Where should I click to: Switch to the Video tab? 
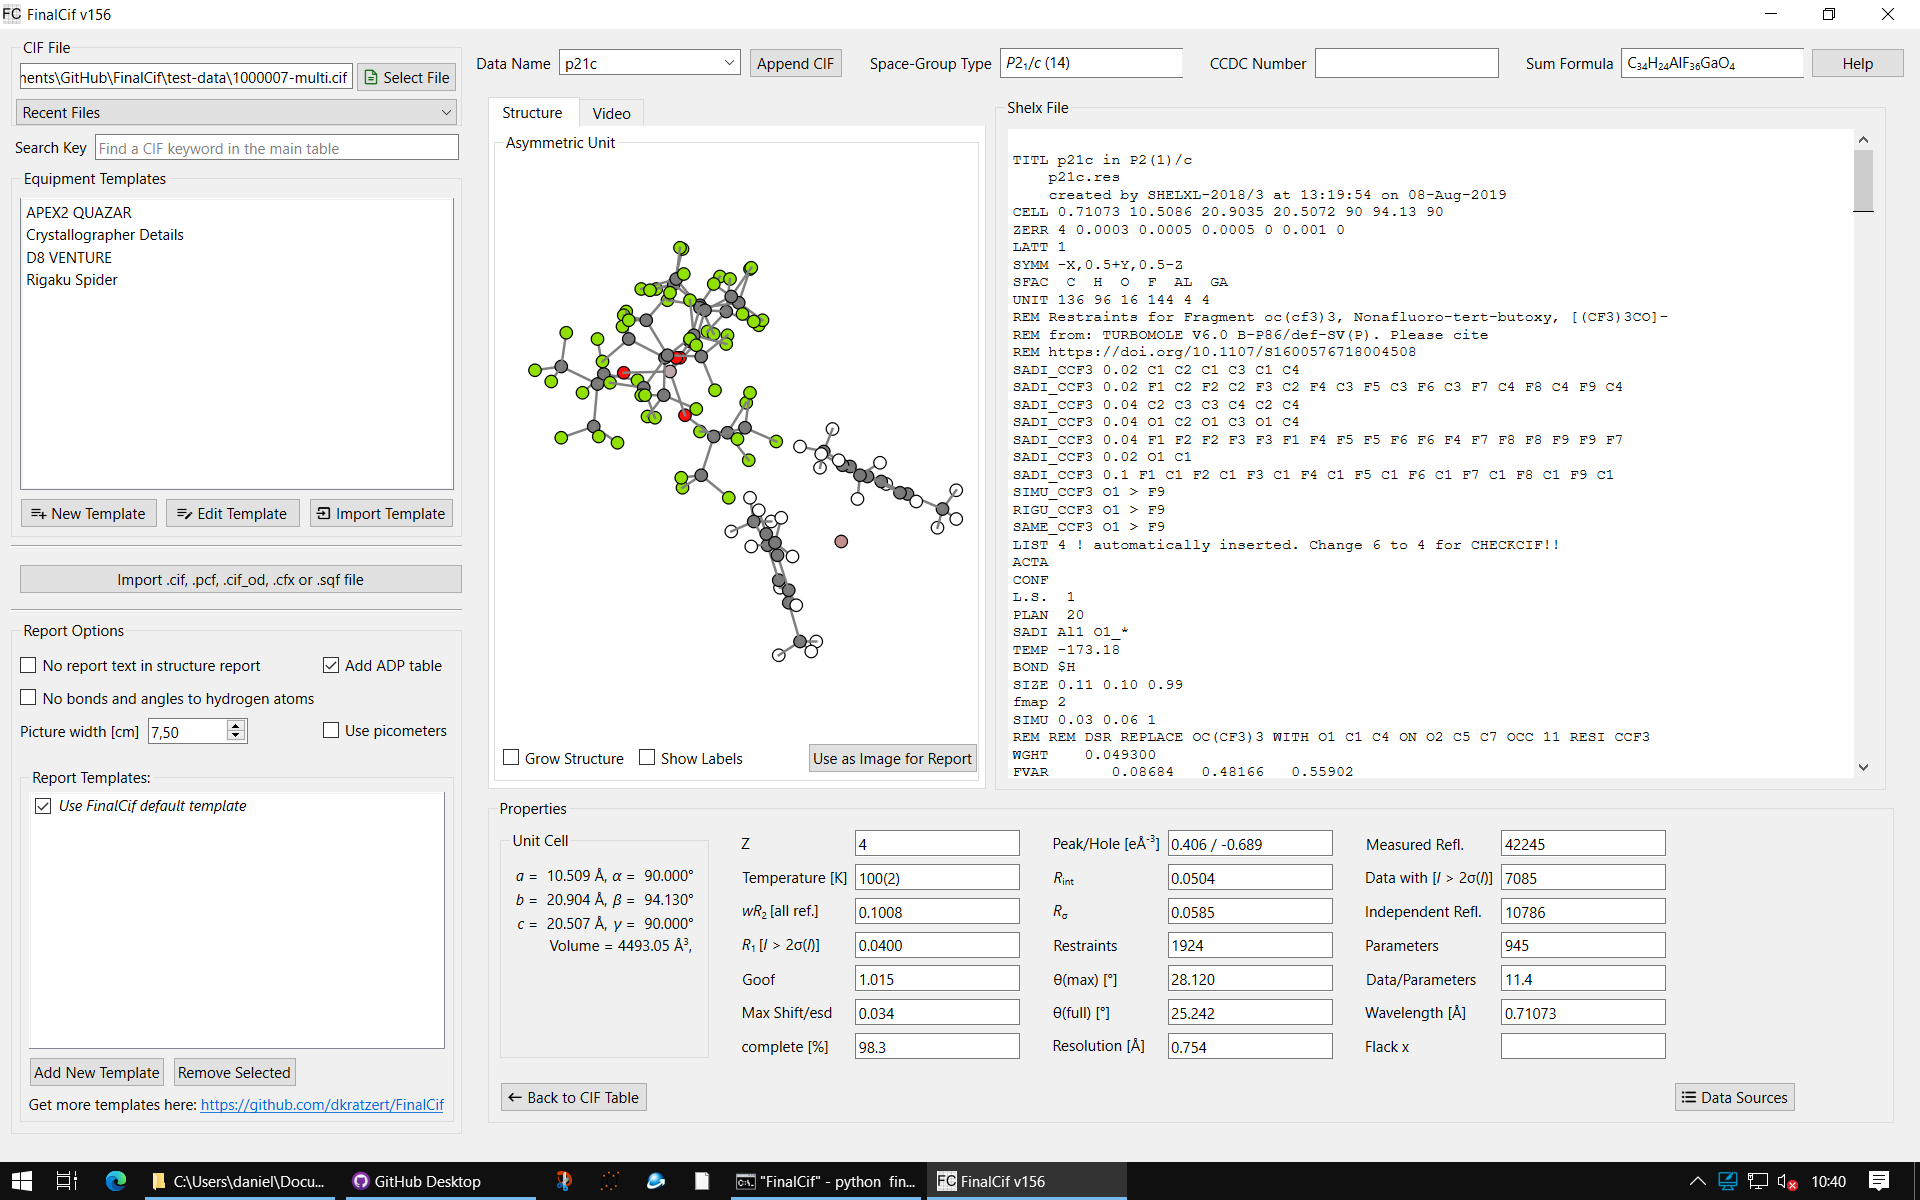click(x=611, y=114)
